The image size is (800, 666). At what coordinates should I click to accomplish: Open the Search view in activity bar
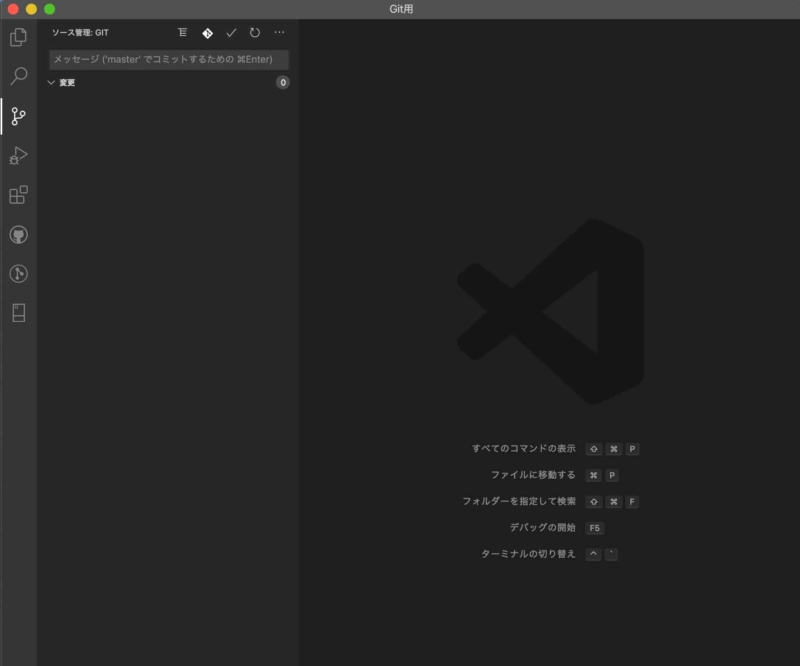[18, 76]
